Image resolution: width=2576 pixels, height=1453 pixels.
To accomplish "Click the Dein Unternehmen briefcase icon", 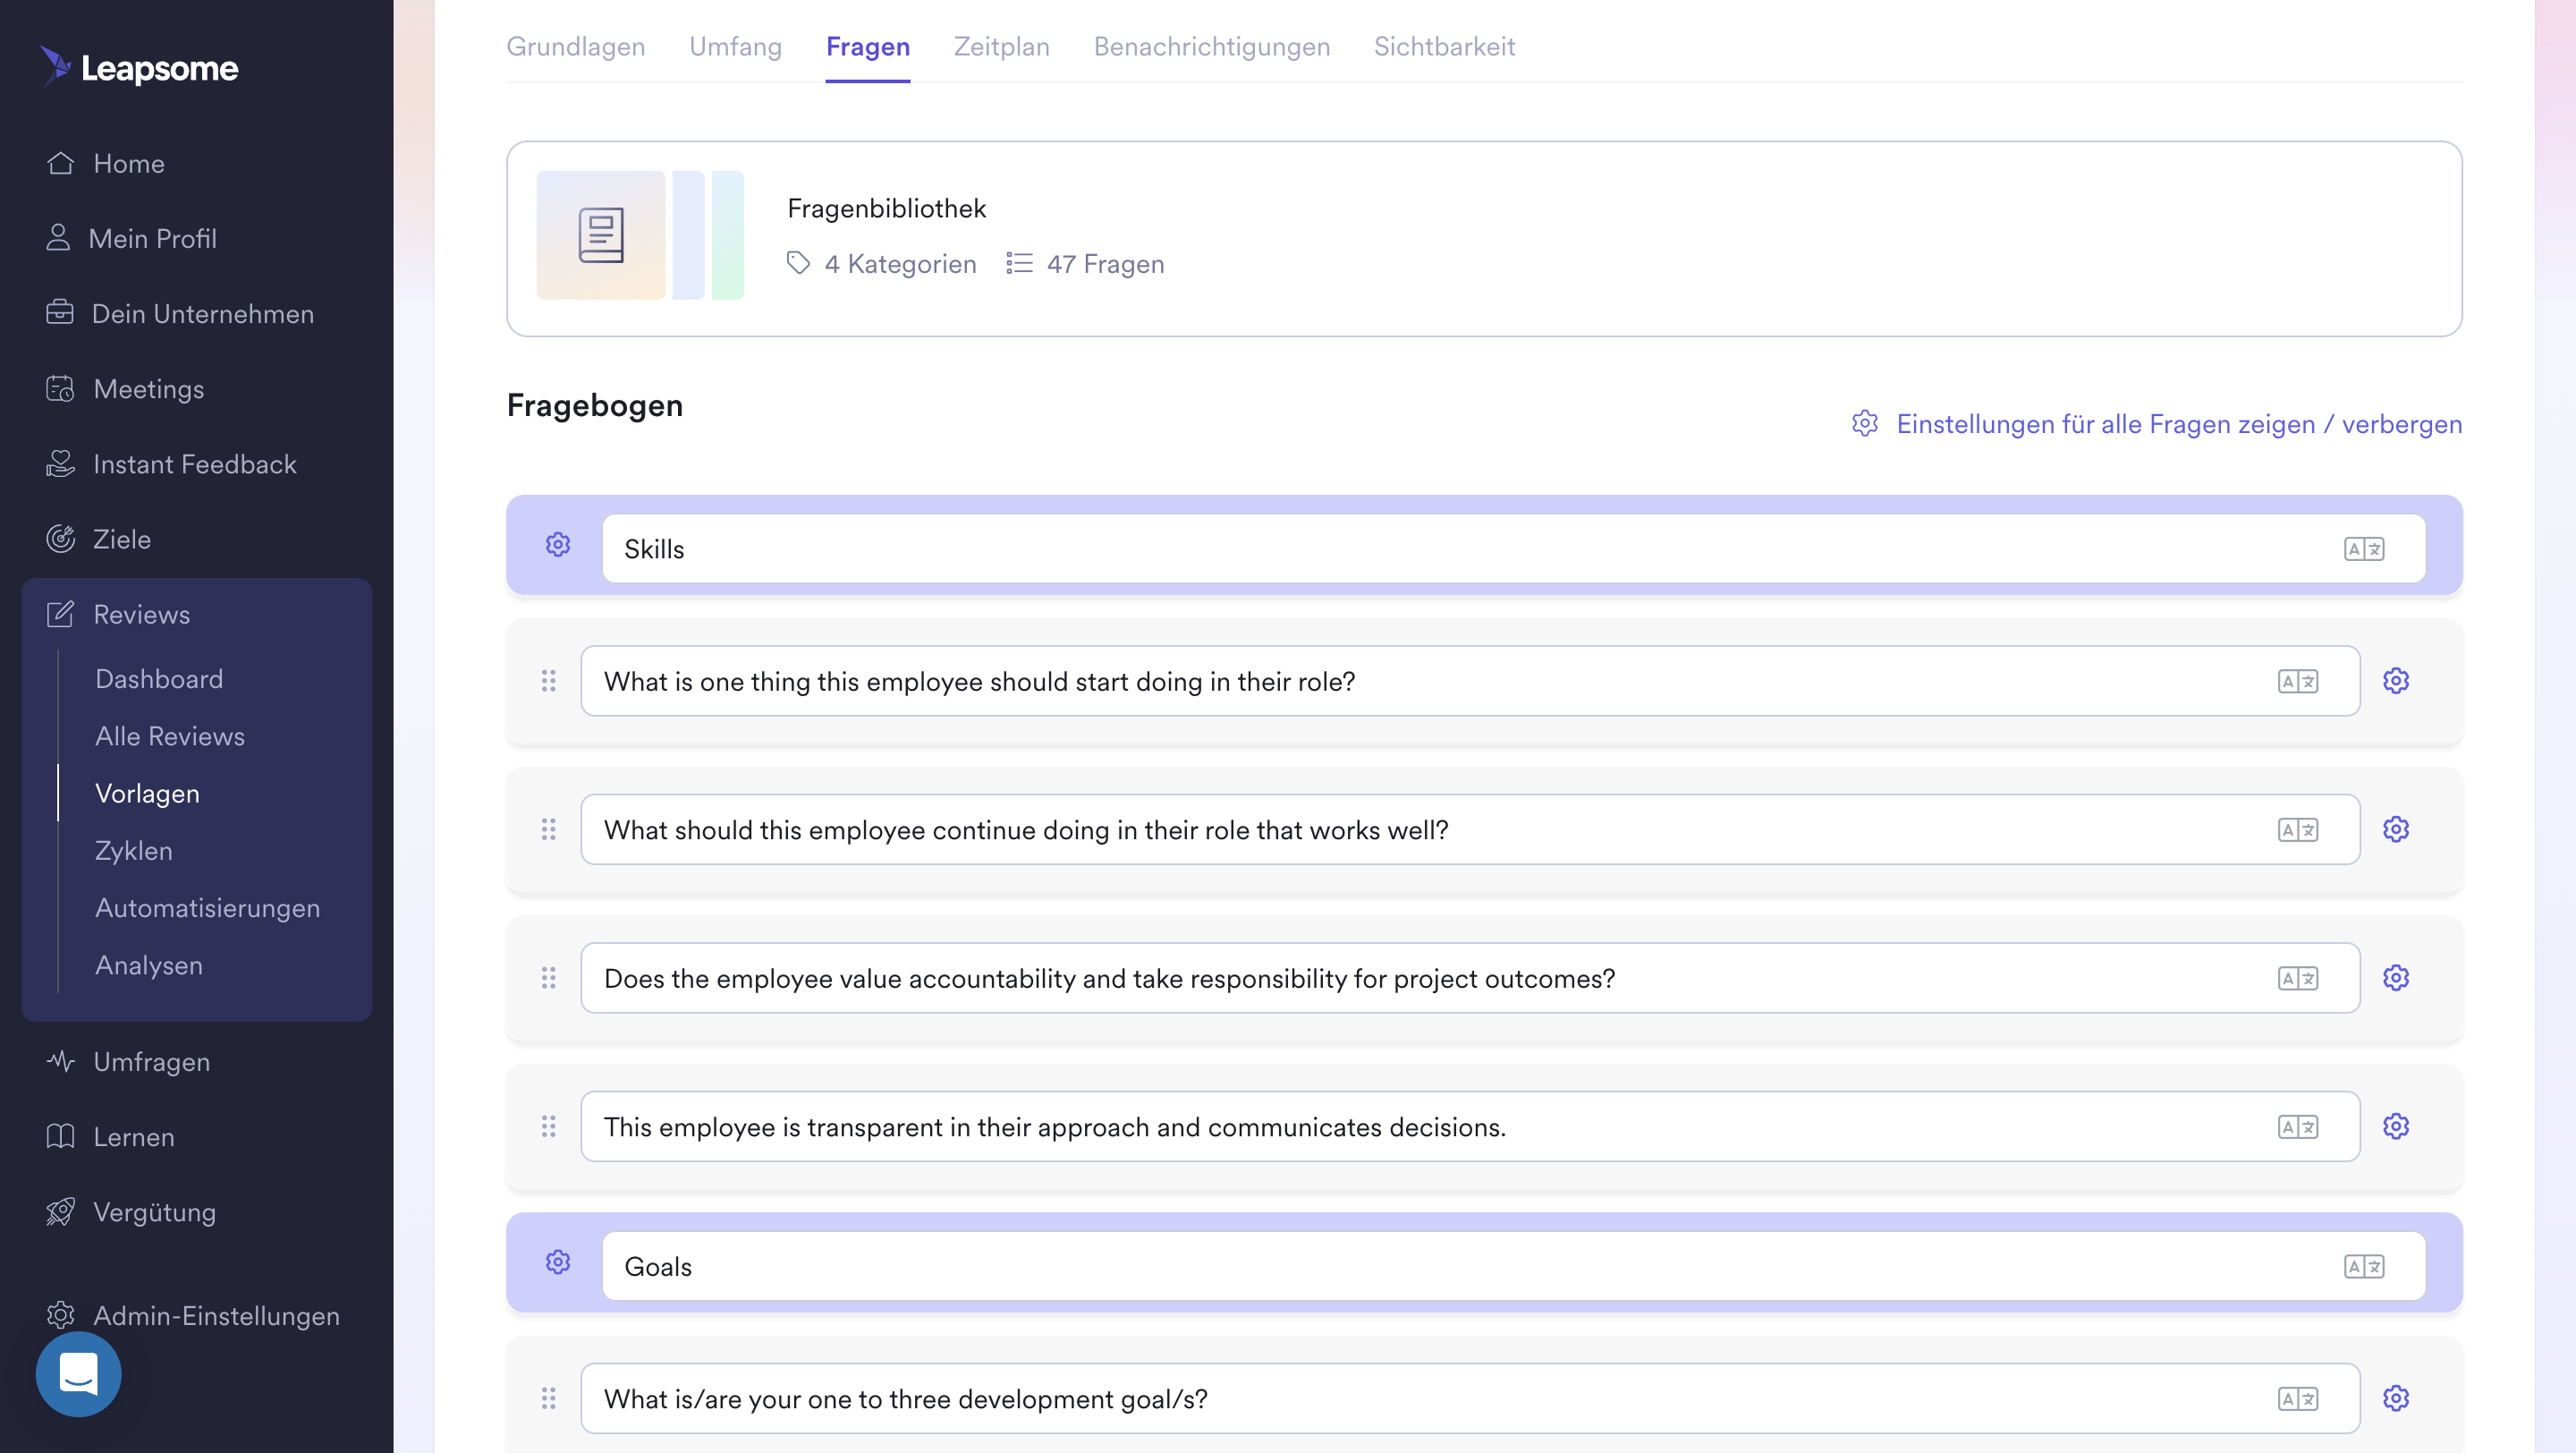I will pyautogui.click(x=60, y=313).
